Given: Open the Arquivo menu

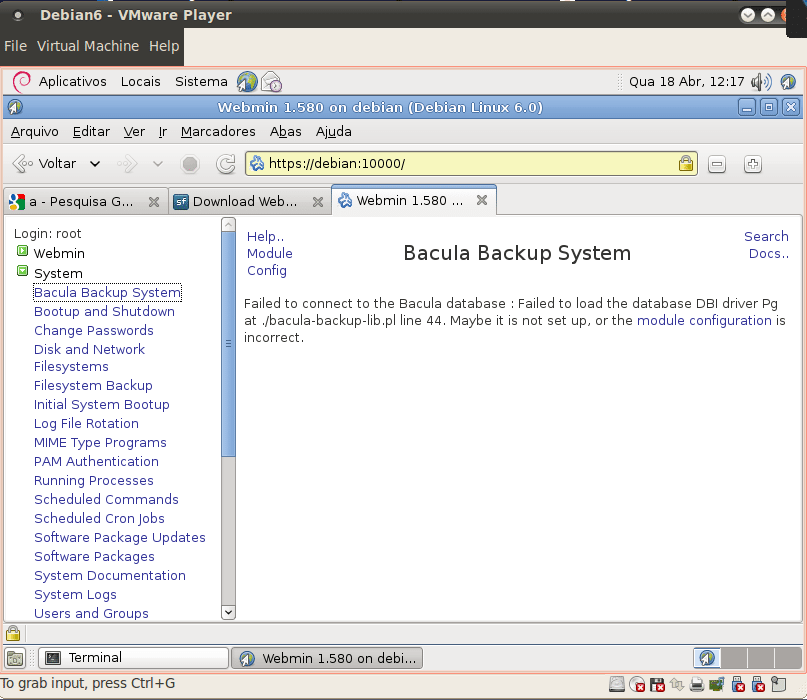Looking at the screenshot, I should (x=34, y=132).
